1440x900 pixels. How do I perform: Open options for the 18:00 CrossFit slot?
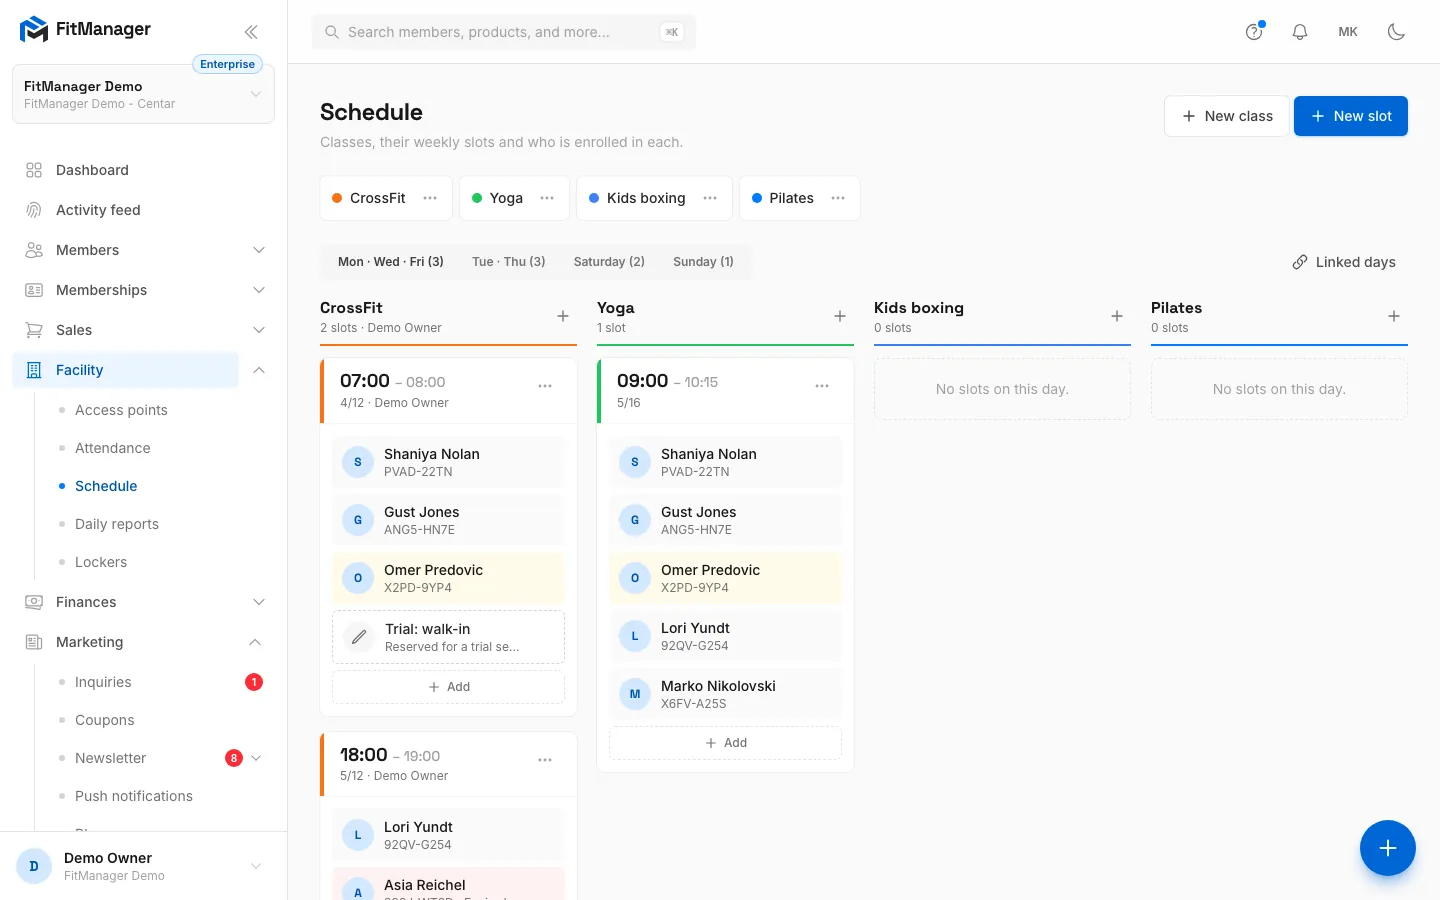[x=545, y=760]
